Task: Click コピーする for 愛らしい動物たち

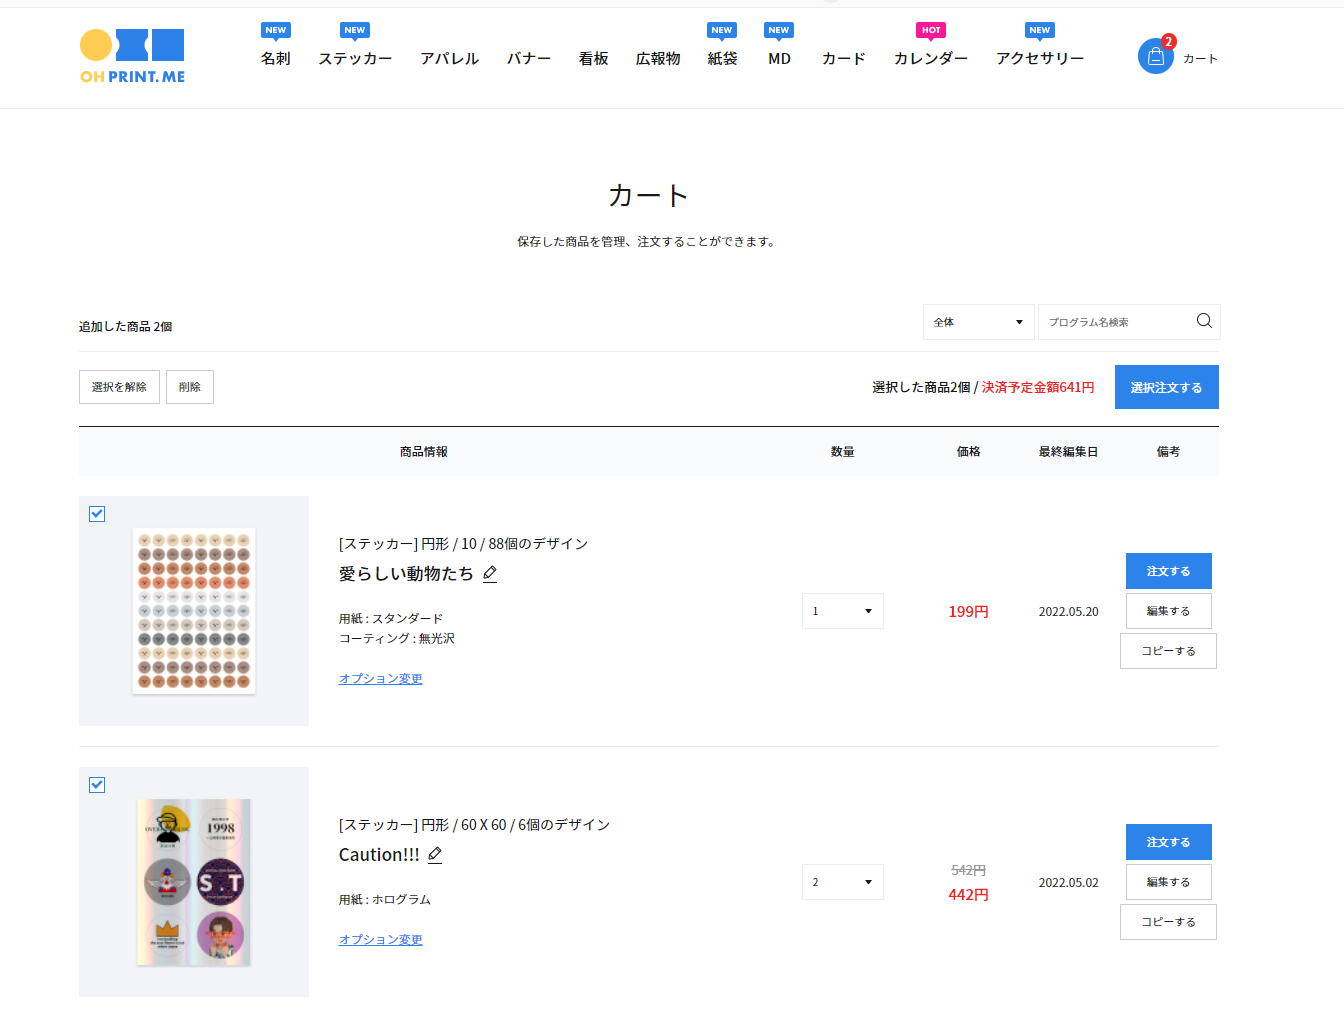Action: tap(1168, 651)
